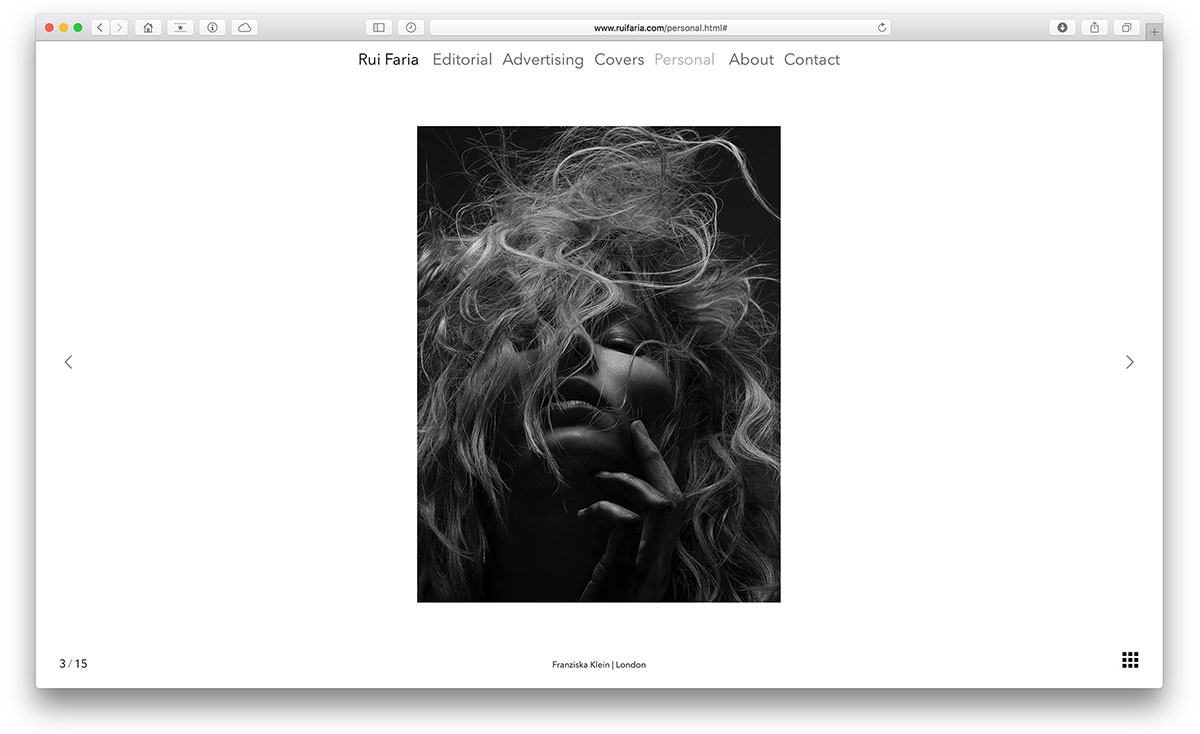Show downloads via down-arrow icon
1200x734 pixels.
pyautogui.click(x=1062, y=28)
